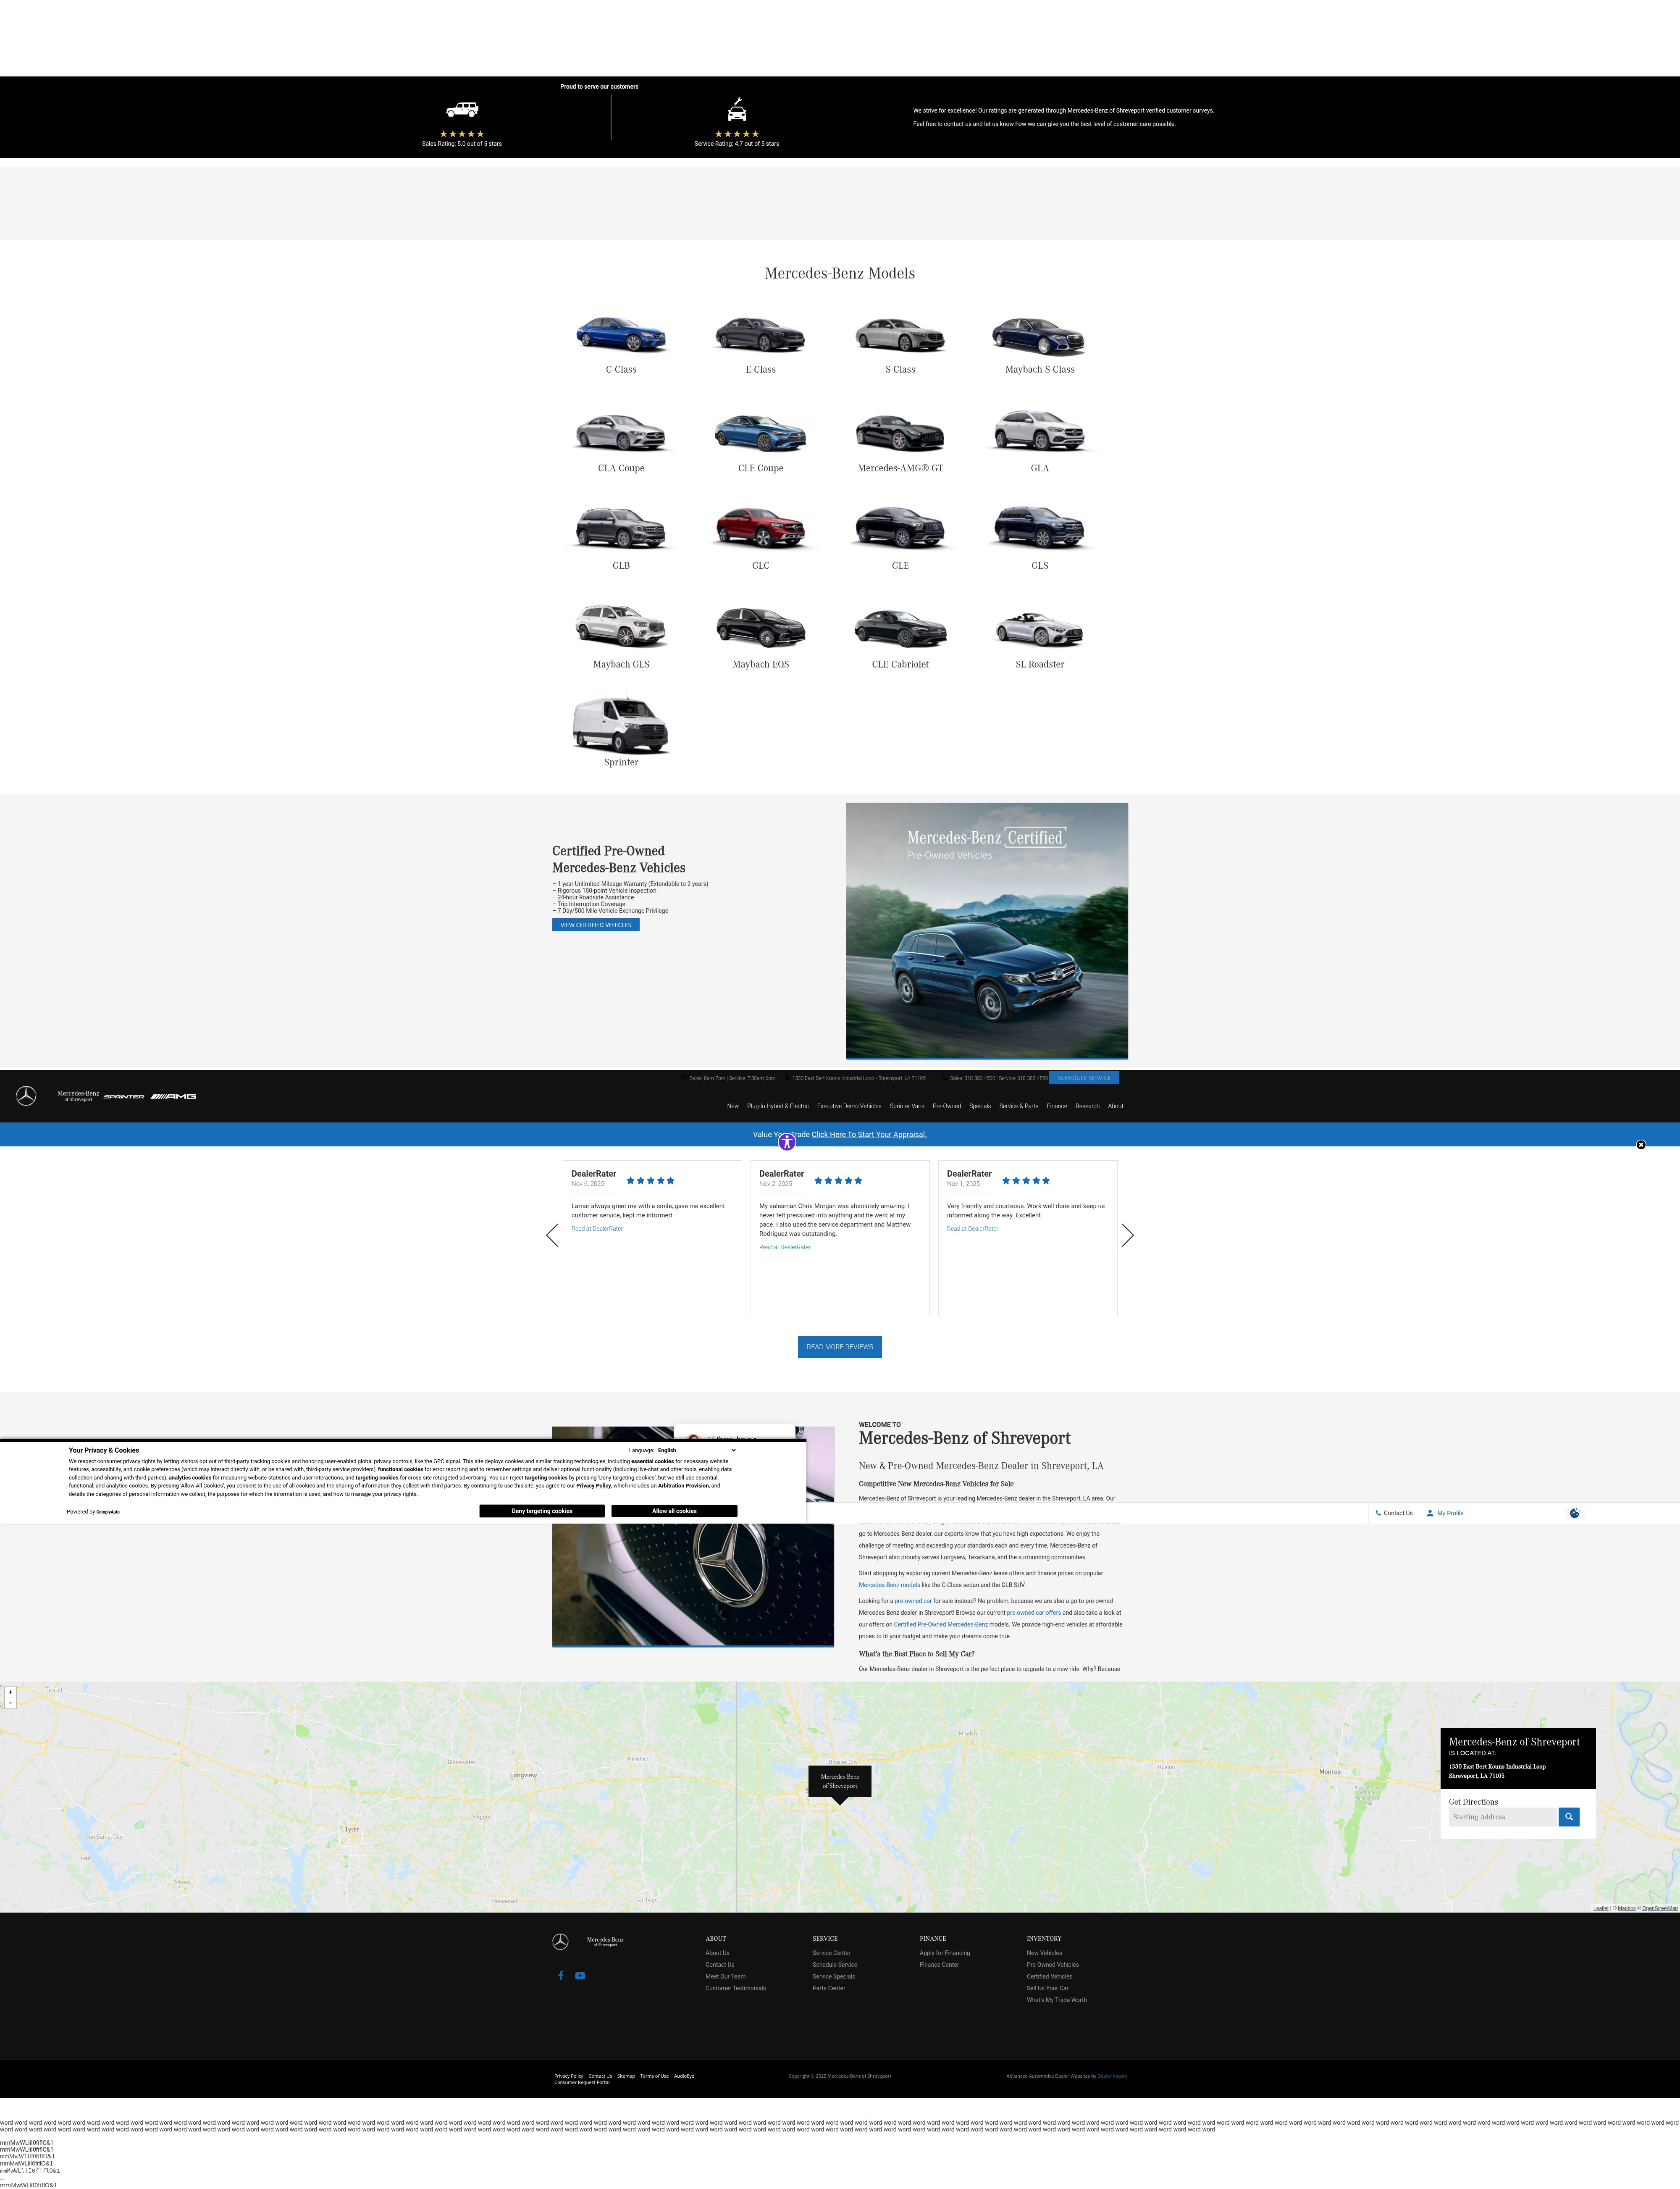Viewport: 1680px width, 2189px height.
Task: Open YouTube channel from footer icon
Action: pos(580,1975)
